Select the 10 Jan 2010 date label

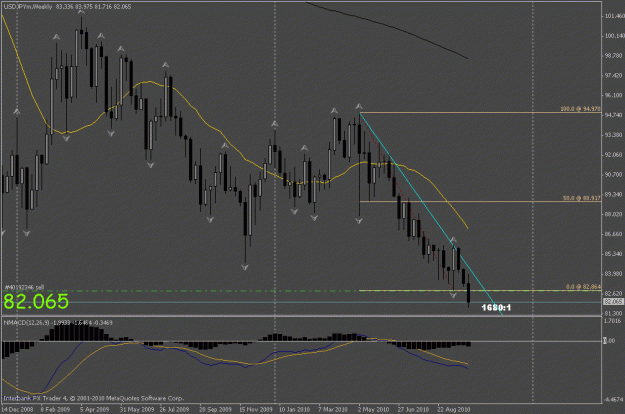pos(294,409)
